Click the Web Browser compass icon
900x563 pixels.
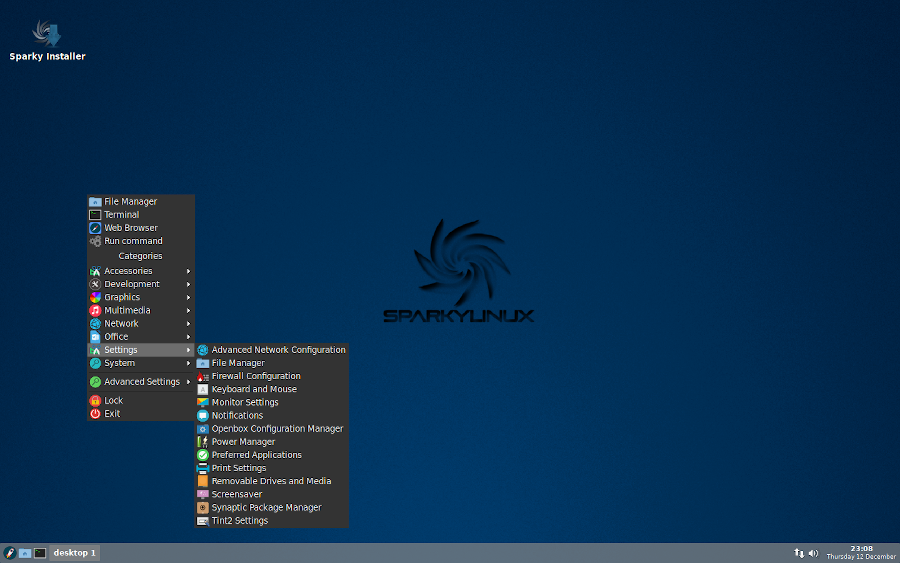(x=95, y=228)
